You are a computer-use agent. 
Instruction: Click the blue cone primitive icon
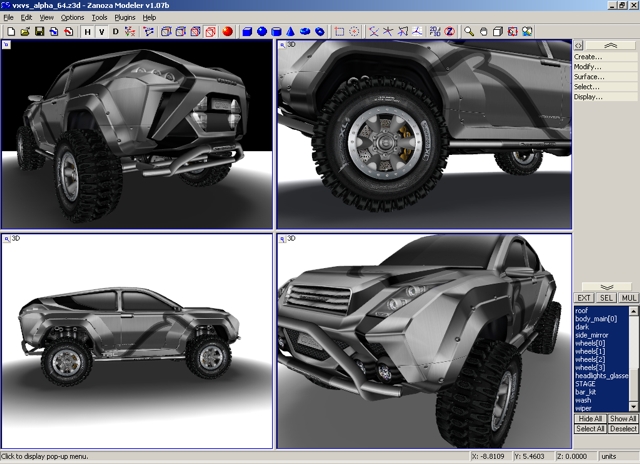pyautogui.click(x=290, y=32)
